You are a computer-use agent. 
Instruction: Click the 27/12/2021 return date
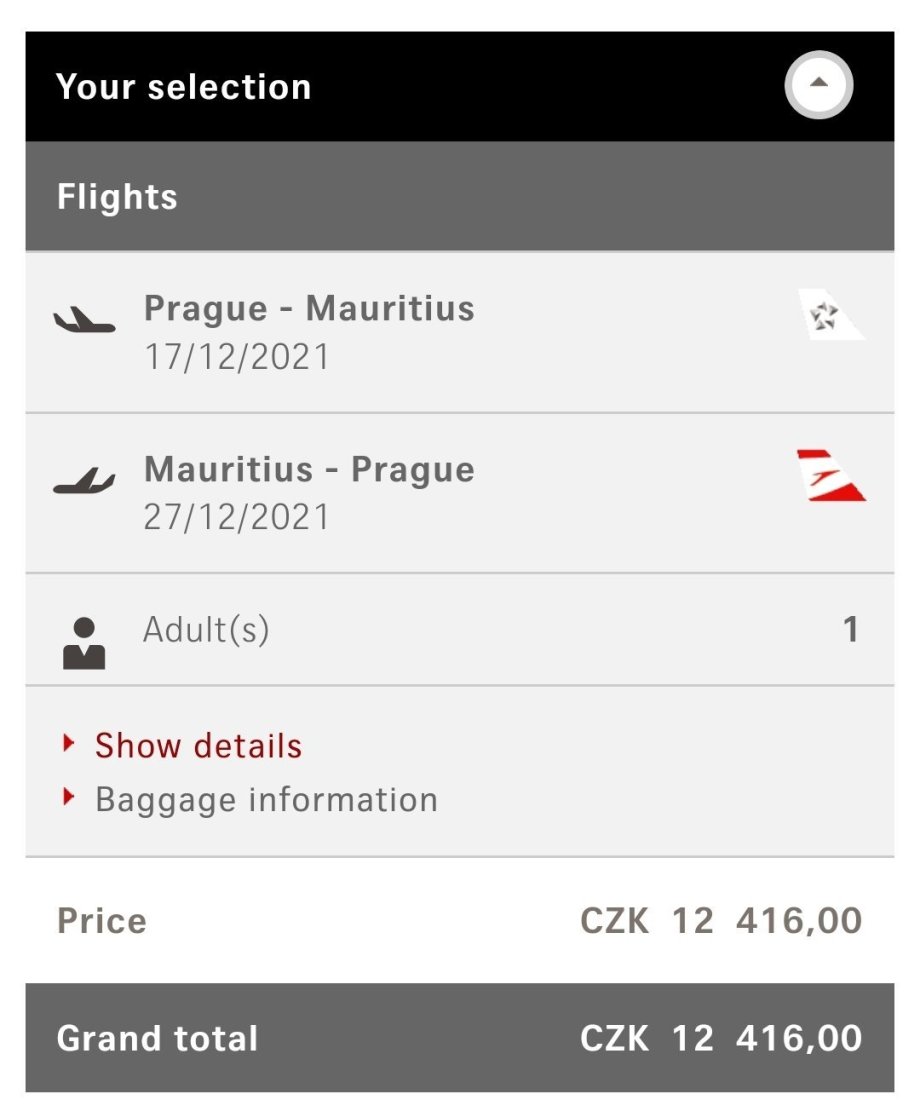coord(236,517)
